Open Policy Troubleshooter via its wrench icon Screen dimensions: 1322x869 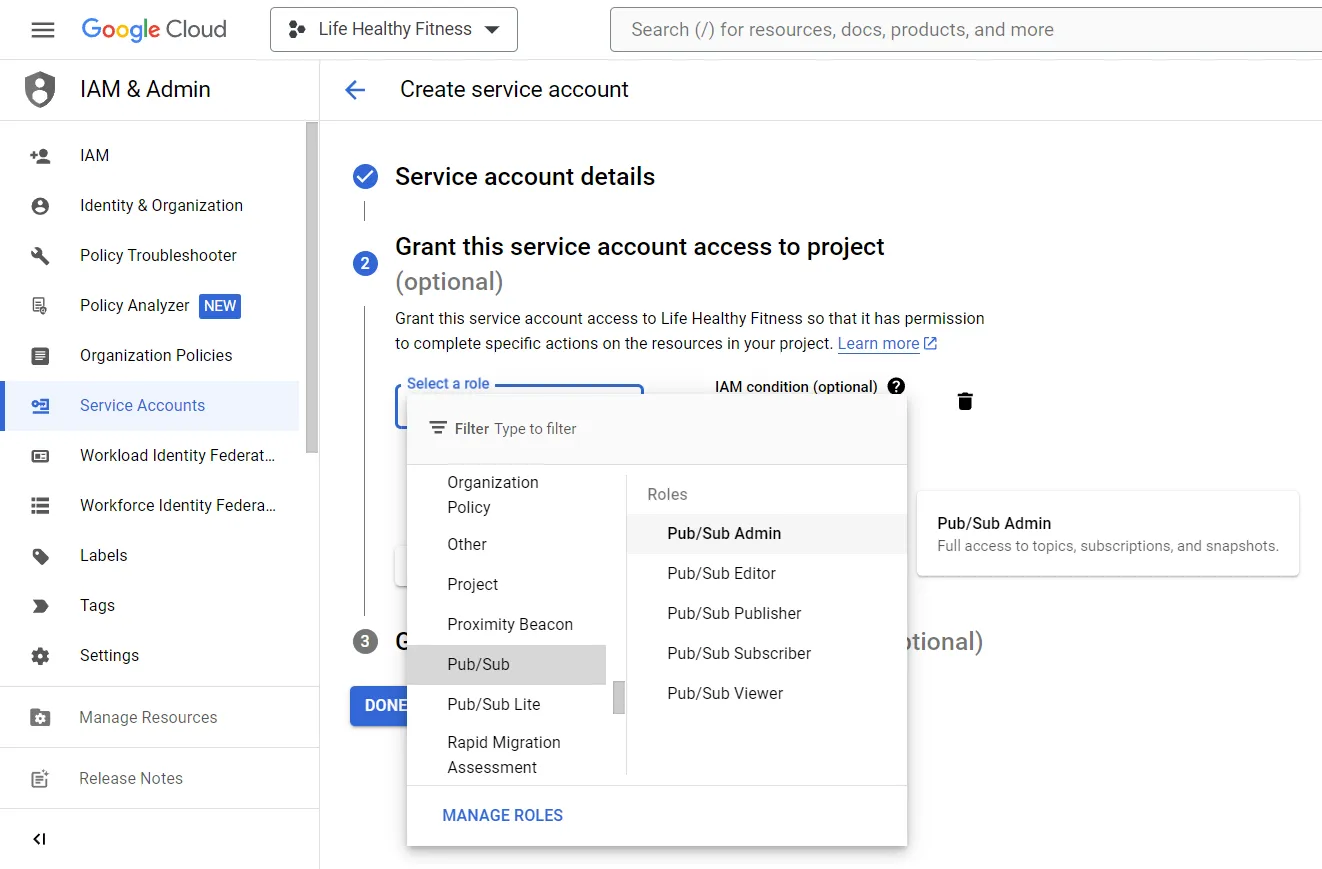click(39, 255)
